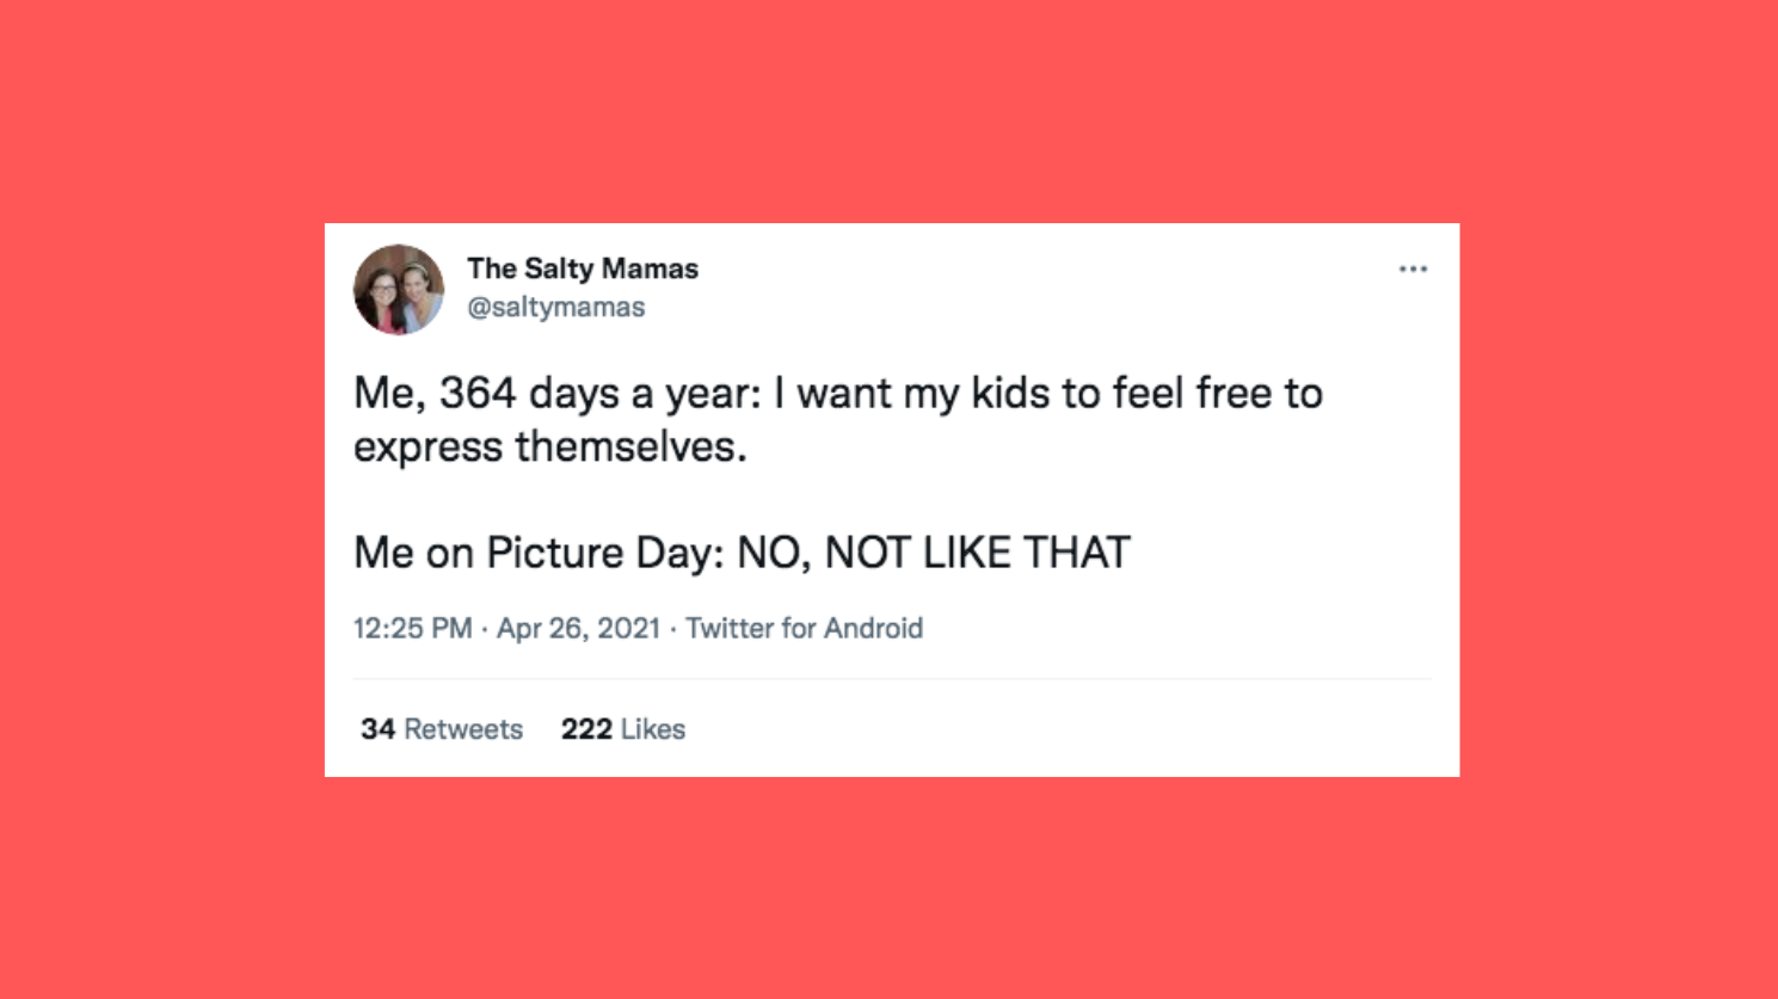The height and width of the screenshot is (999, 1778).
Task: Click the word Likes
Action: (x=653, y=729)
